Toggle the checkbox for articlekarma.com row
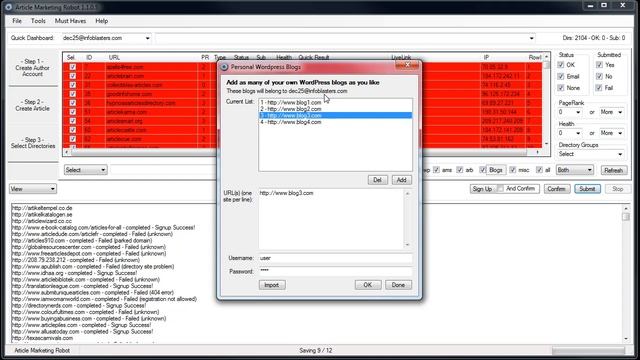The height and width of the screenshot is (360, 640). tap(73, 112)
